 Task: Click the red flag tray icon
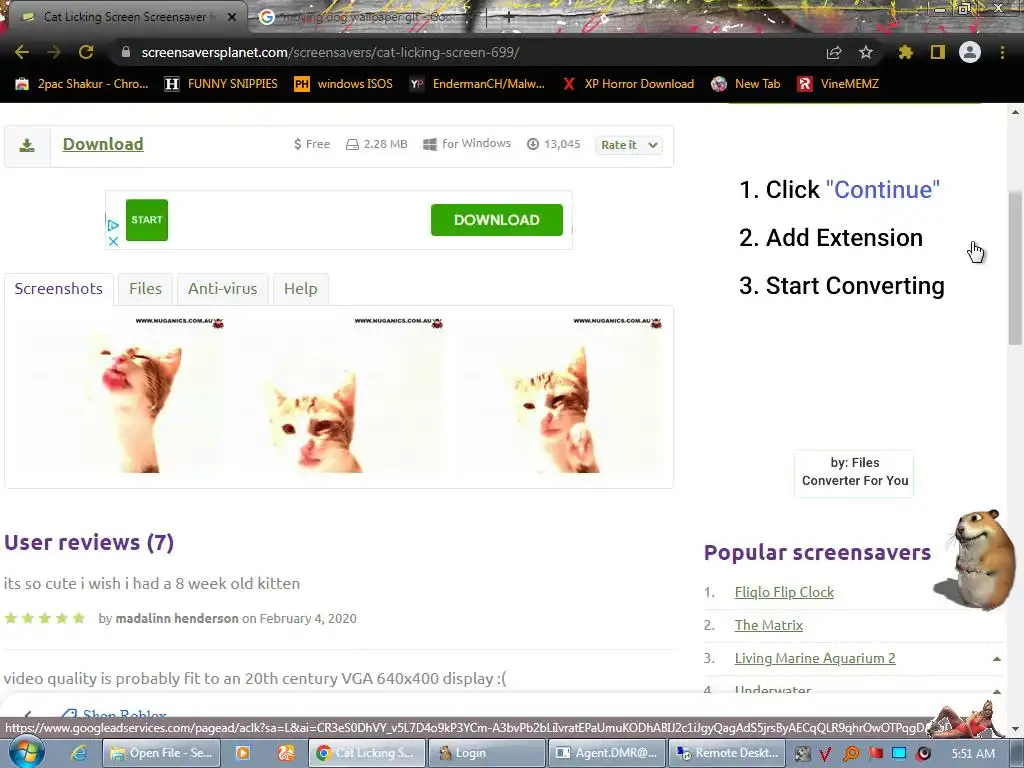coord(876,754)
